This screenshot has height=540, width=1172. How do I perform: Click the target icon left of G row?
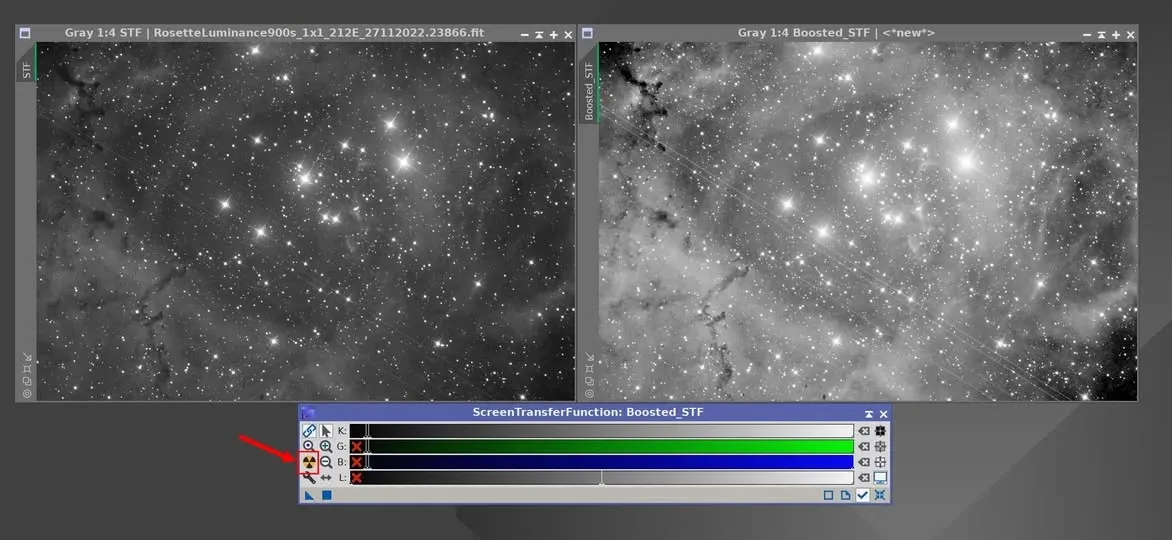point(309,447)
